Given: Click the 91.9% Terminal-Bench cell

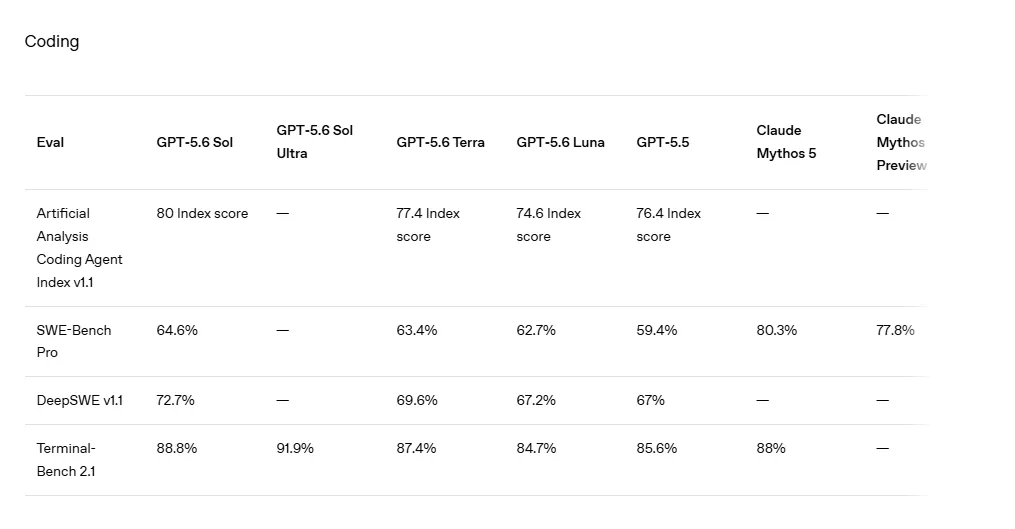Looking at the screenshot, I should (295, 448).
